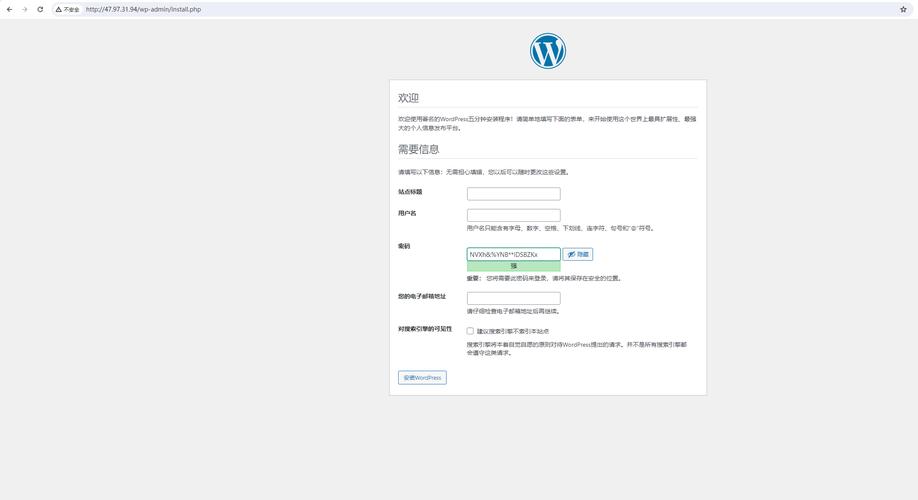
Task: Click the username allowed-characters hint text
Action: tap(560, 228)
